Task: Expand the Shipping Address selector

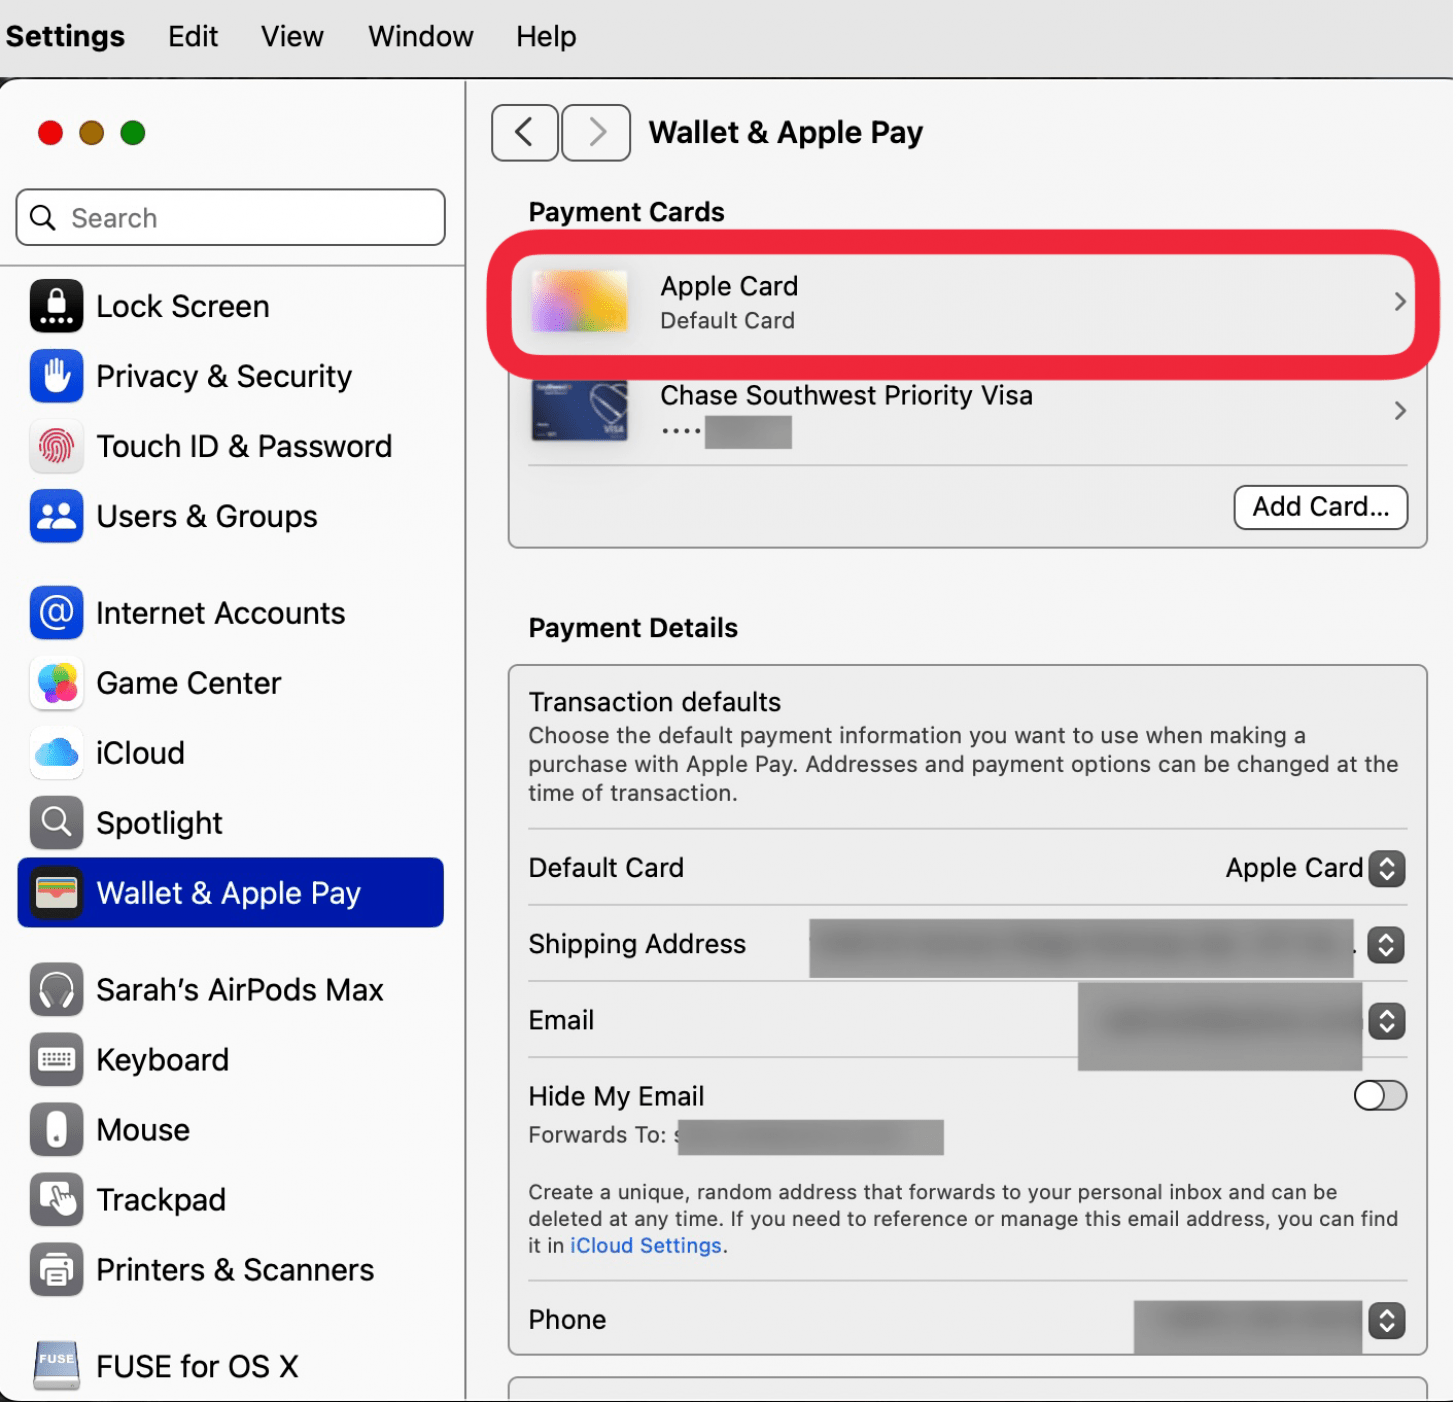Action: [x=1386, y=945]
